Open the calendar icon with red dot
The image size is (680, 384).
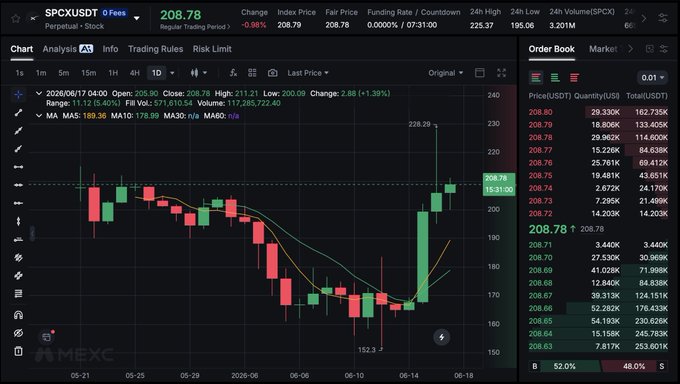(46, 337)
